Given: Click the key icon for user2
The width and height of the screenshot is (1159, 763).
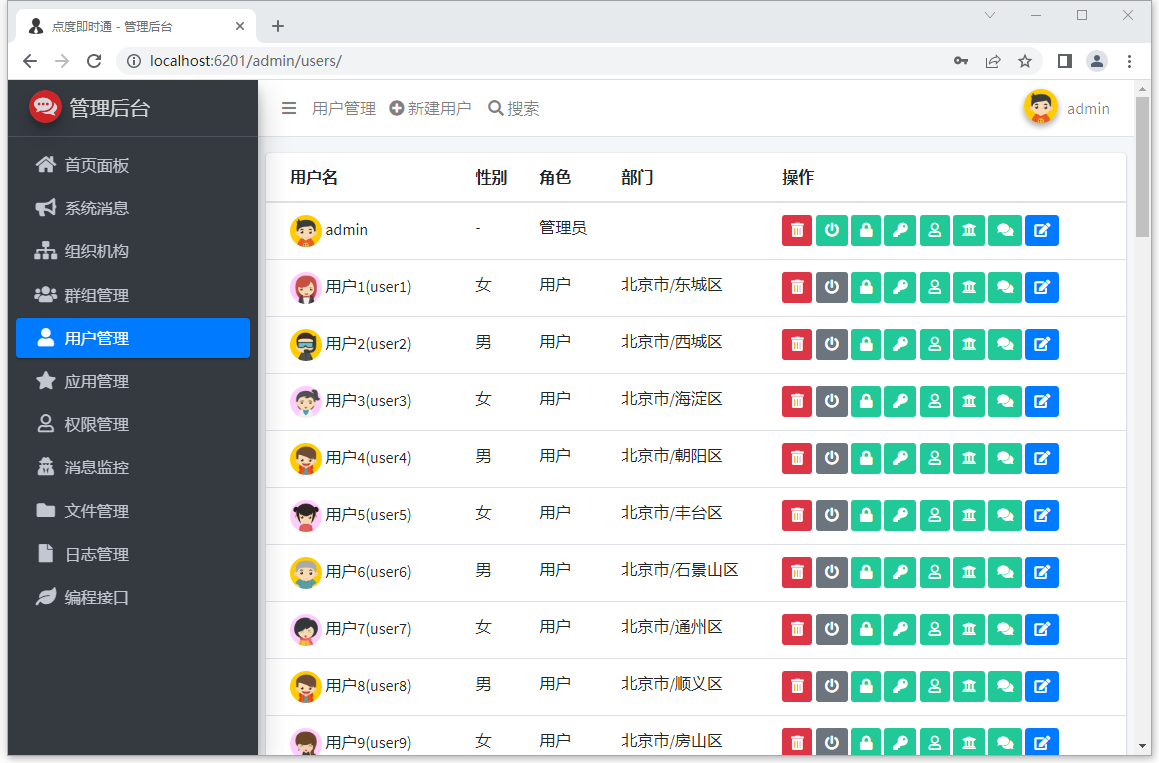Looking at the screenshot, I should click(900, 344).
